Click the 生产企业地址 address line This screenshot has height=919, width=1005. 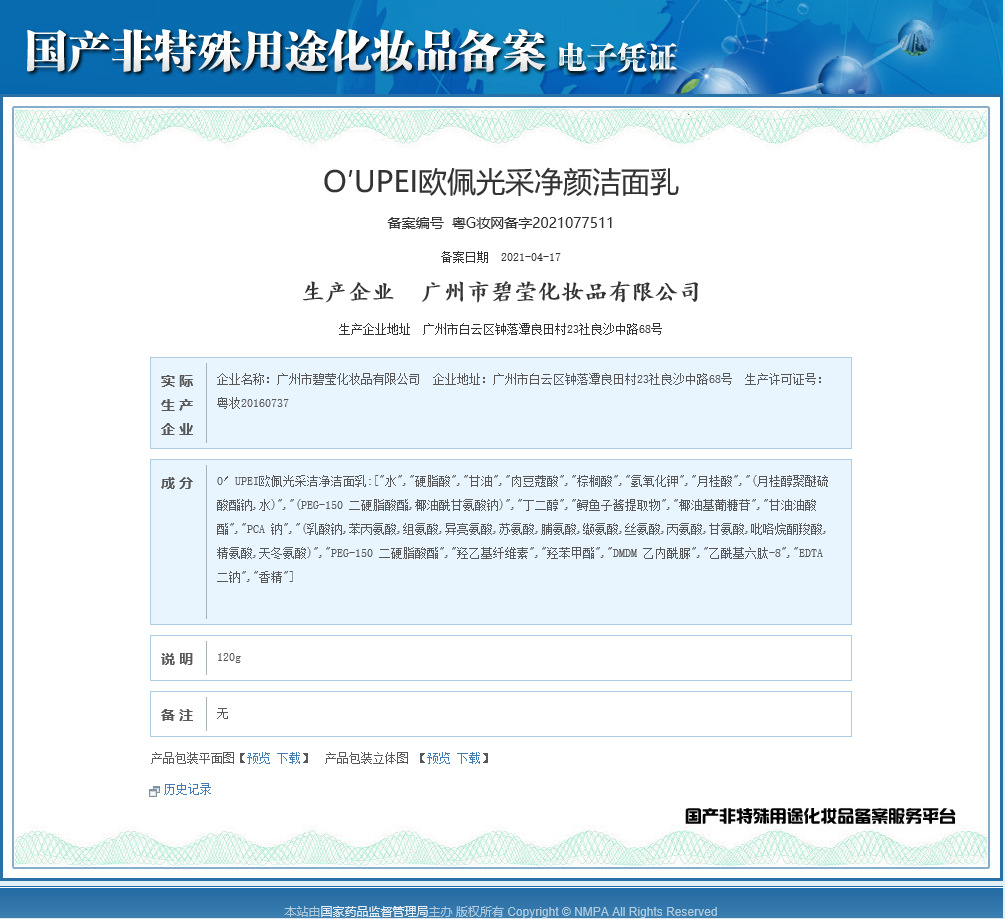coord(501,329)
